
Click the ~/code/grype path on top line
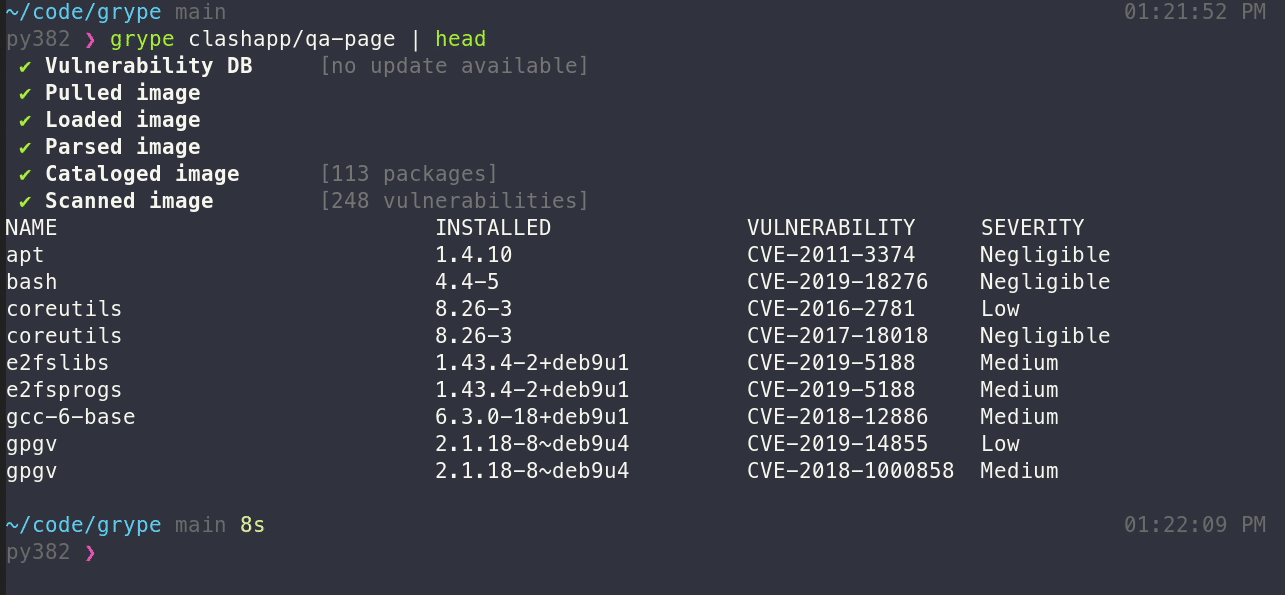coord(83,12)
